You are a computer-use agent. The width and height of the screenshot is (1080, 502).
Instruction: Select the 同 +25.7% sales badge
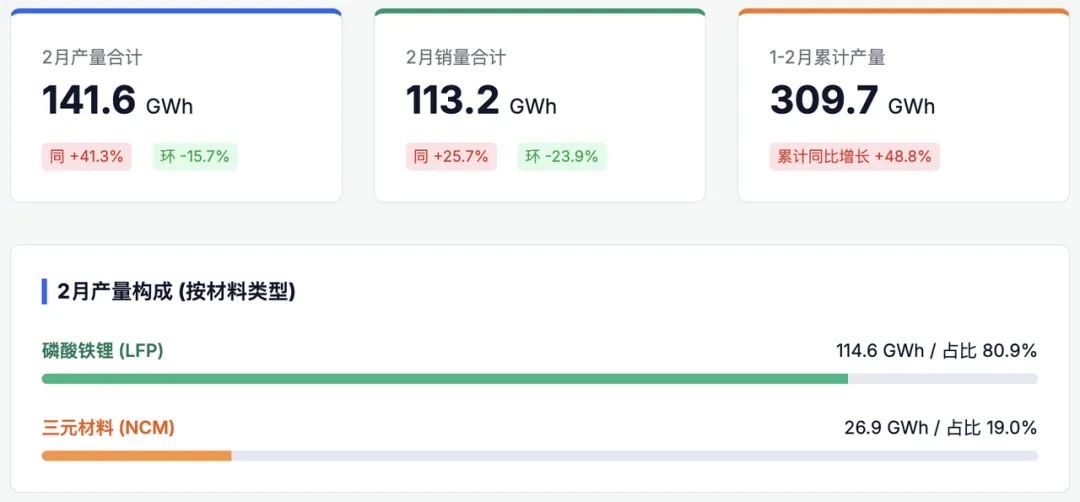click(x=451, y=156)
